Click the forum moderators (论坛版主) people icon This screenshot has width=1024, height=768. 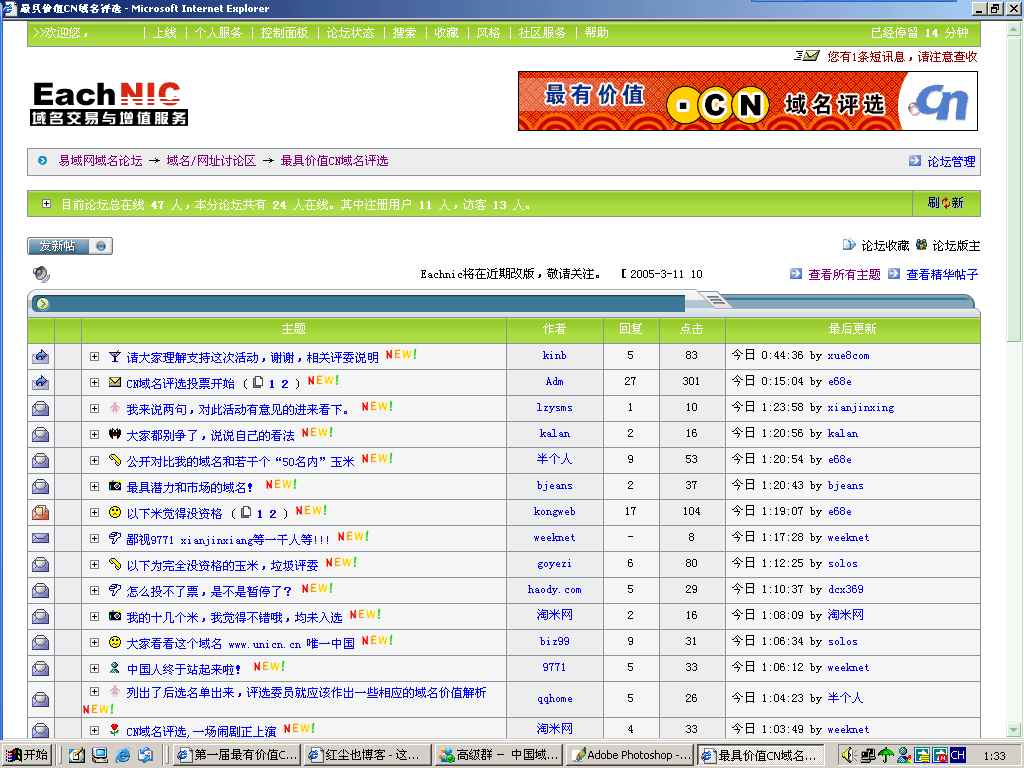coord(921,245)
